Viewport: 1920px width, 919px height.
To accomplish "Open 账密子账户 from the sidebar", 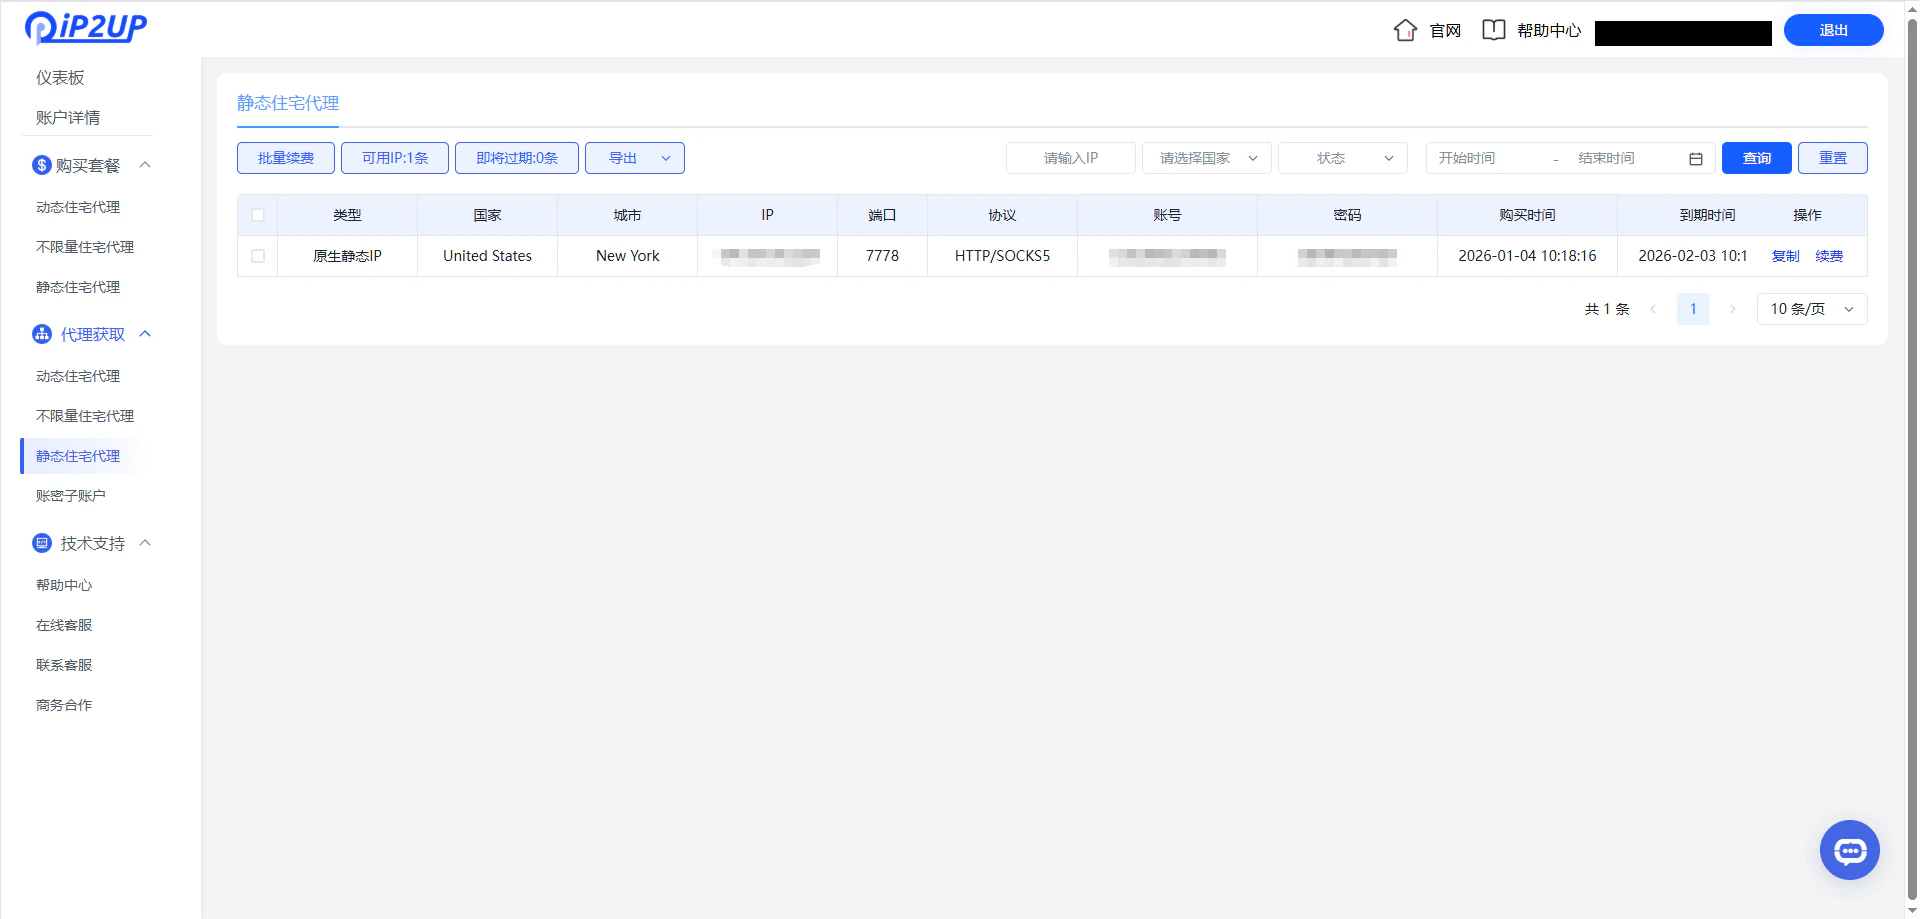I will [70, 494].
